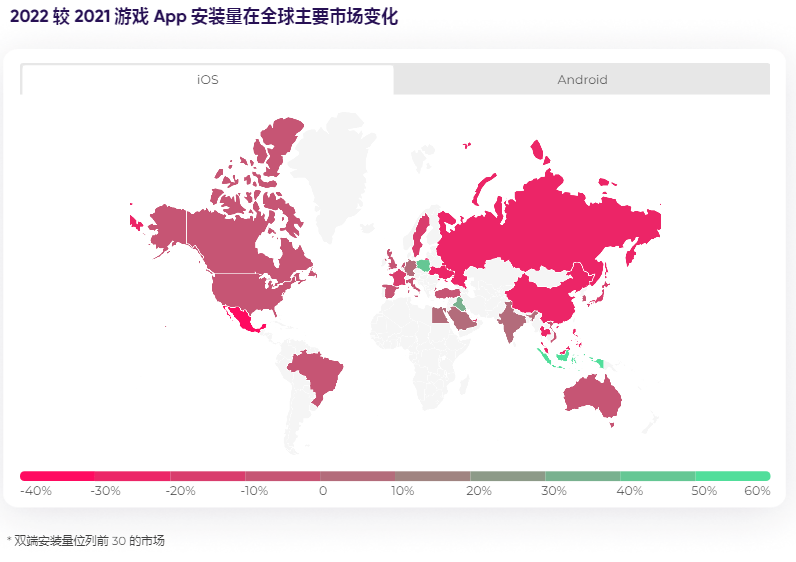Click the 20% to 30% legend segment

(x=508, y=476)
